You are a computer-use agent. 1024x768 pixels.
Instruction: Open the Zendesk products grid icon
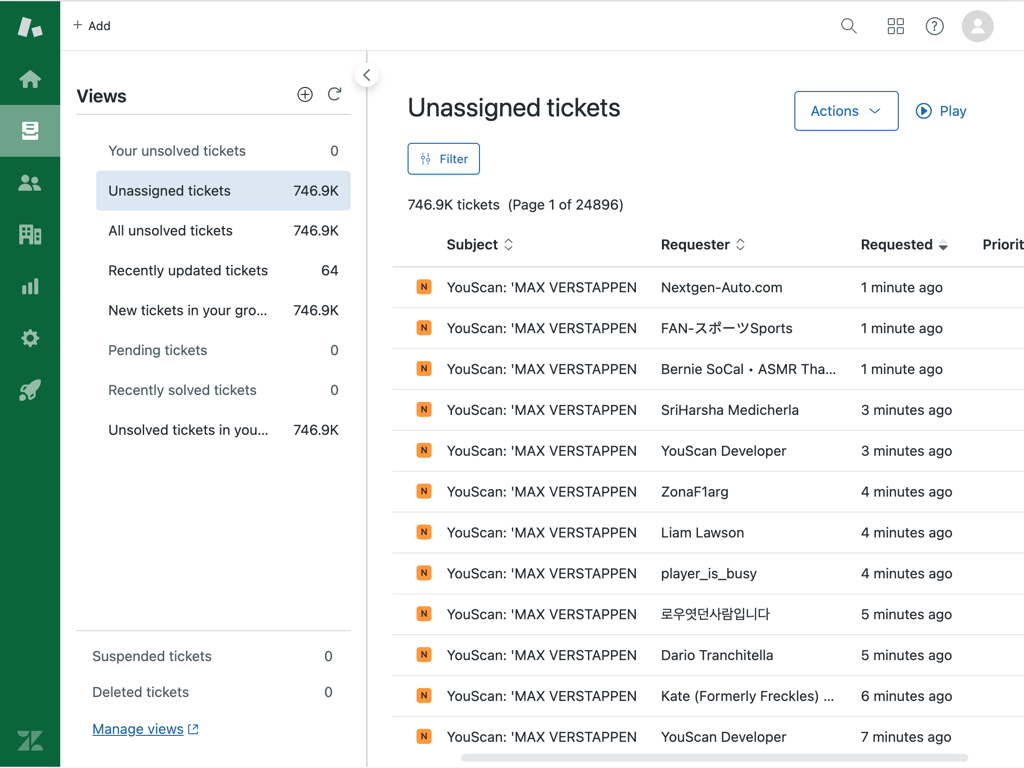point(895,26)
